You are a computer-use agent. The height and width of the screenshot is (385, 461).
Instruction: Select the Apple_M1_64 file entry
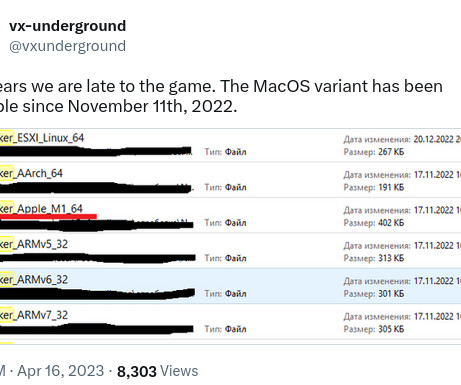click(230, 216)
